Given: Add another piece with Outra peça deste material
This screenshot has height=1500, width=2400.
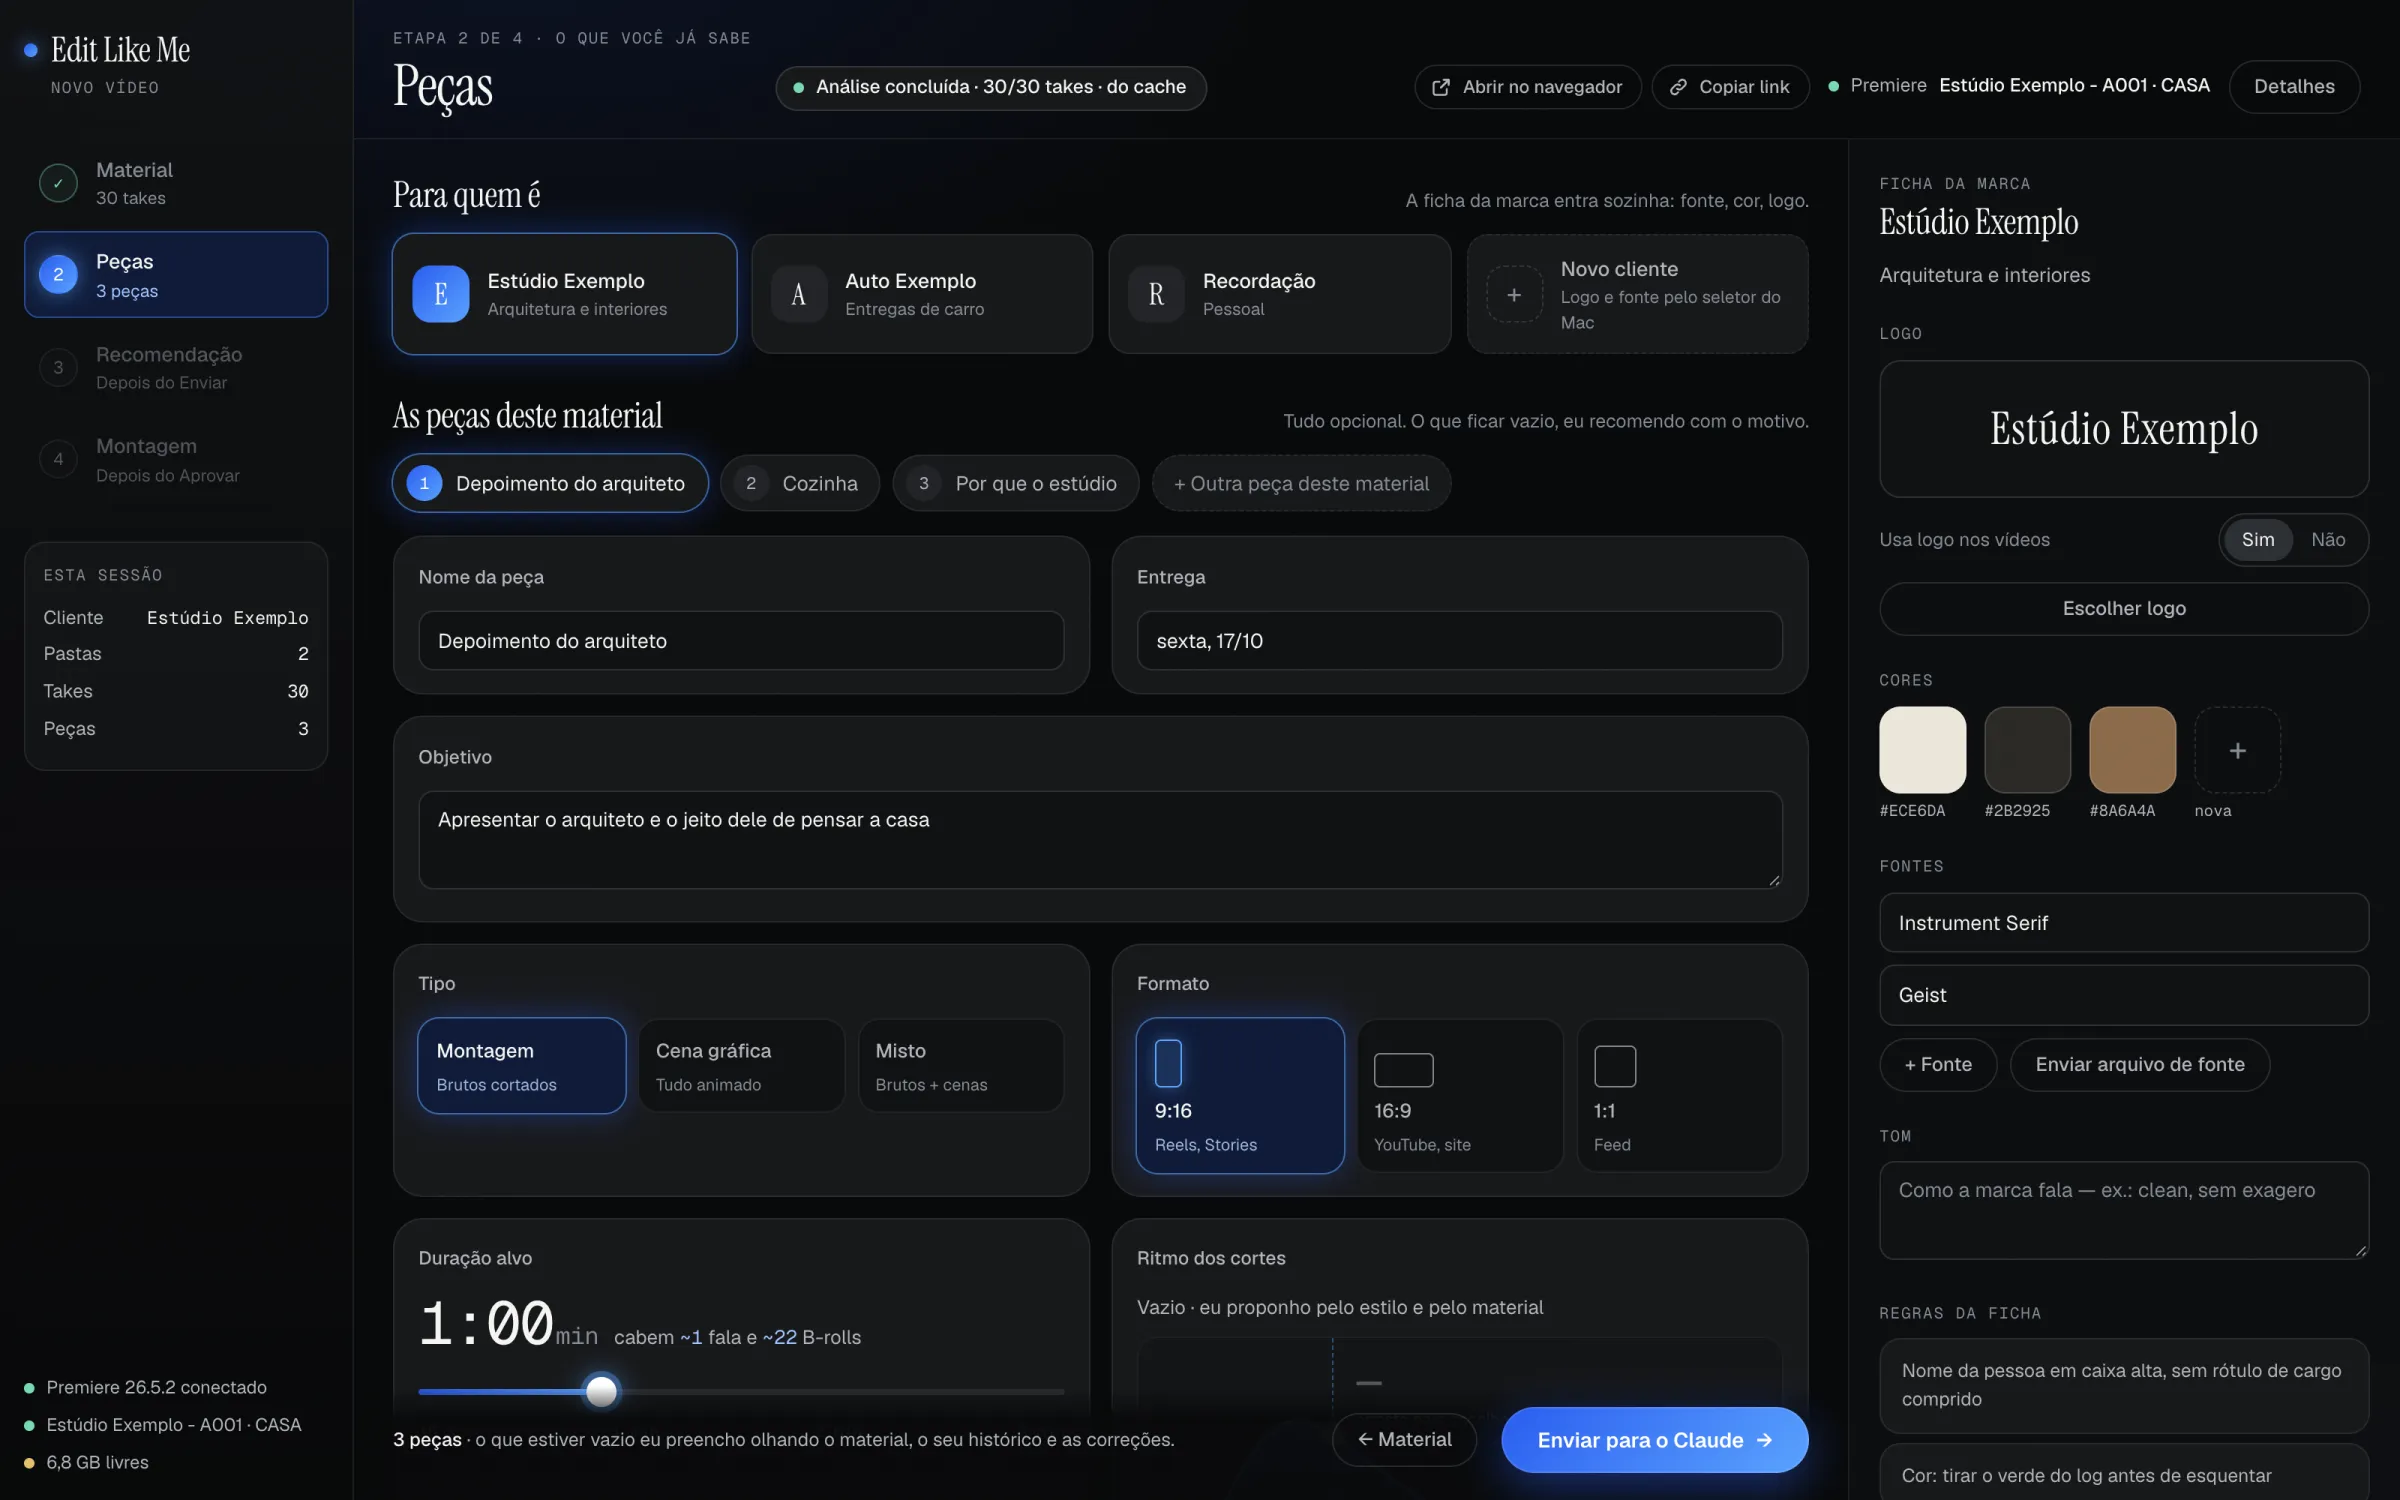Looking at the screenshot, I should [1301, 483].
